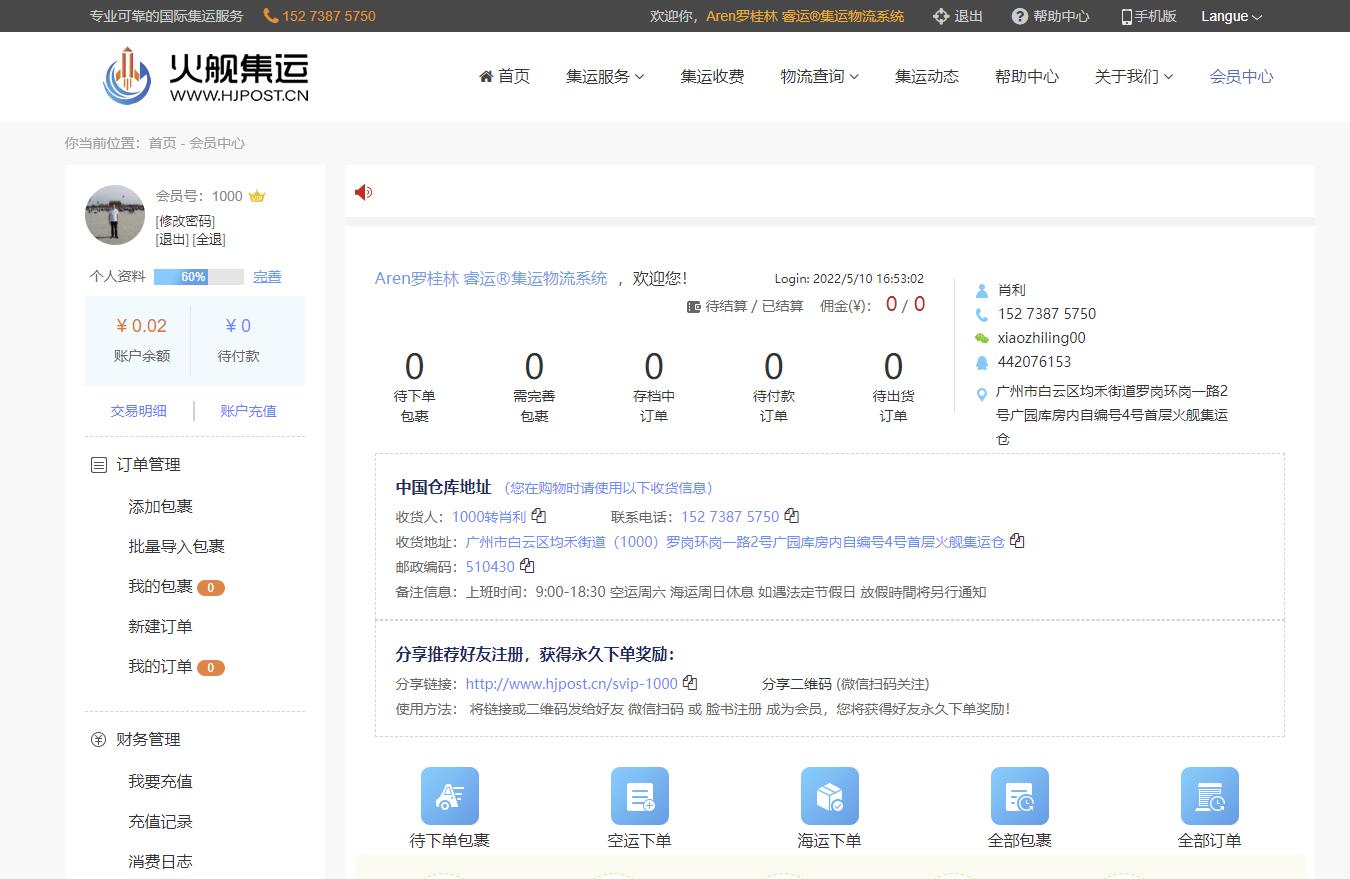Click the 修改密码 link
This screenshot has height=879, width=1350.
185,221
